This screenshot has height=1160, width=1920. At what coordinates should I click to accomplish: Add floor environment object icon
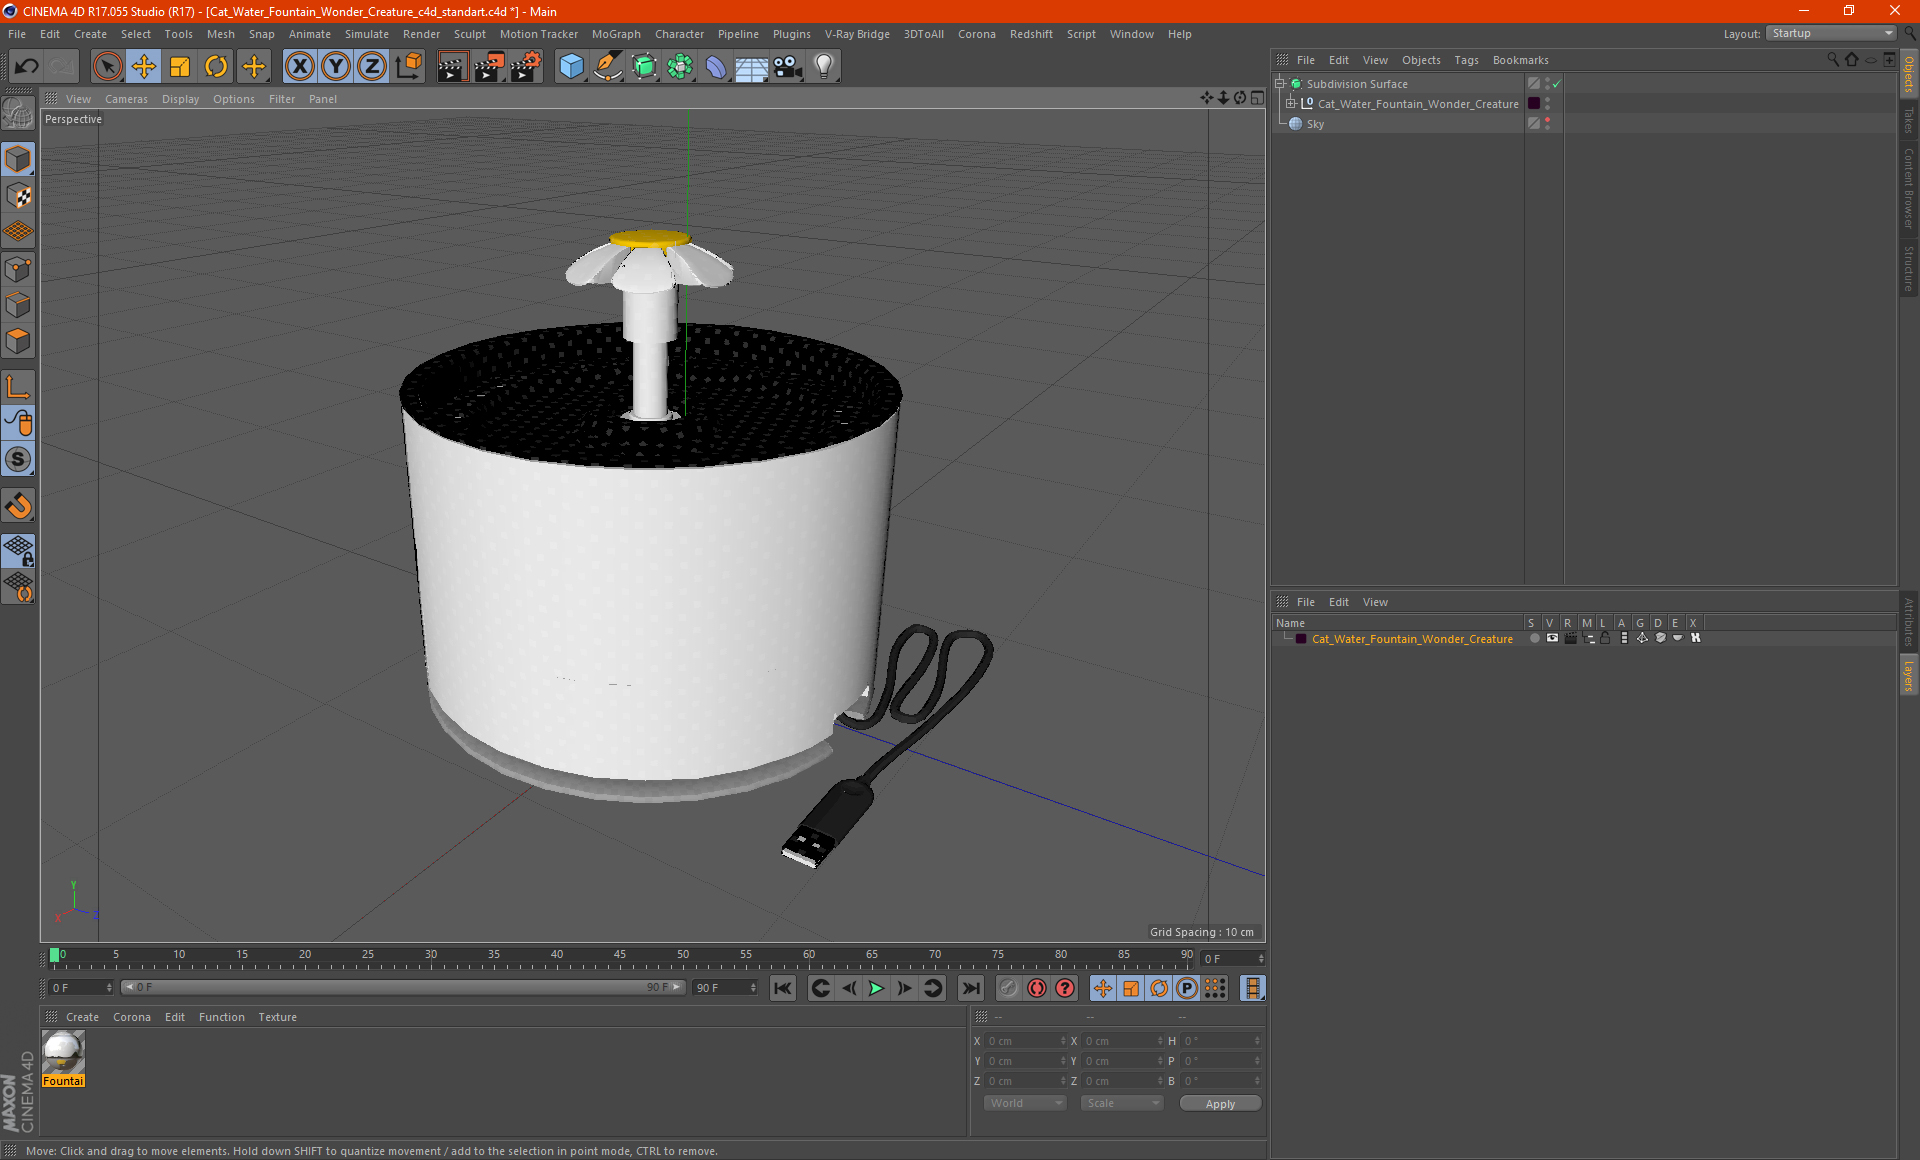coord(751,66)
